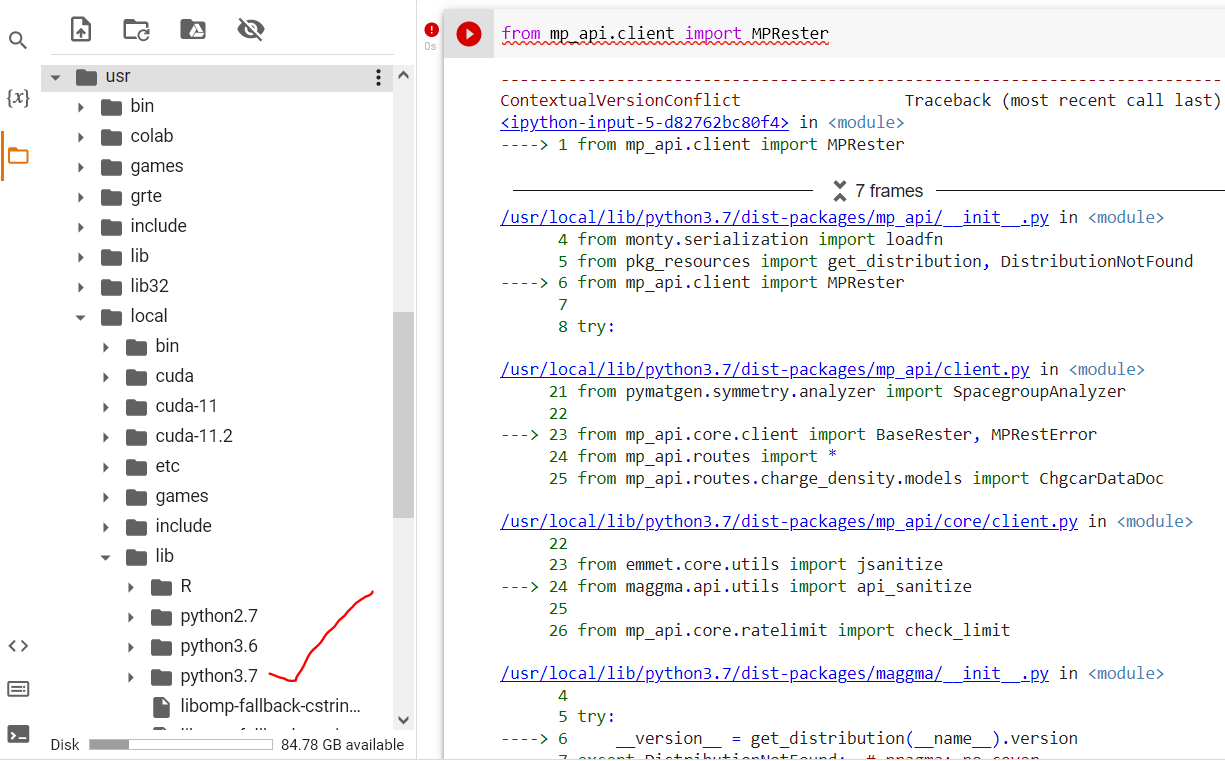Mount Google Drive in file browser
Viewport: 1225px width, 761px height.
193,30
